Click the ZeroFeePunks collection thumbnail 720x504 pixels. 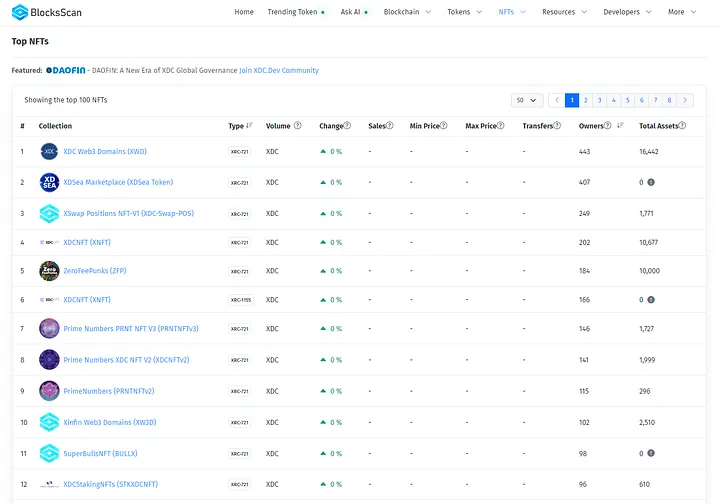49,271
